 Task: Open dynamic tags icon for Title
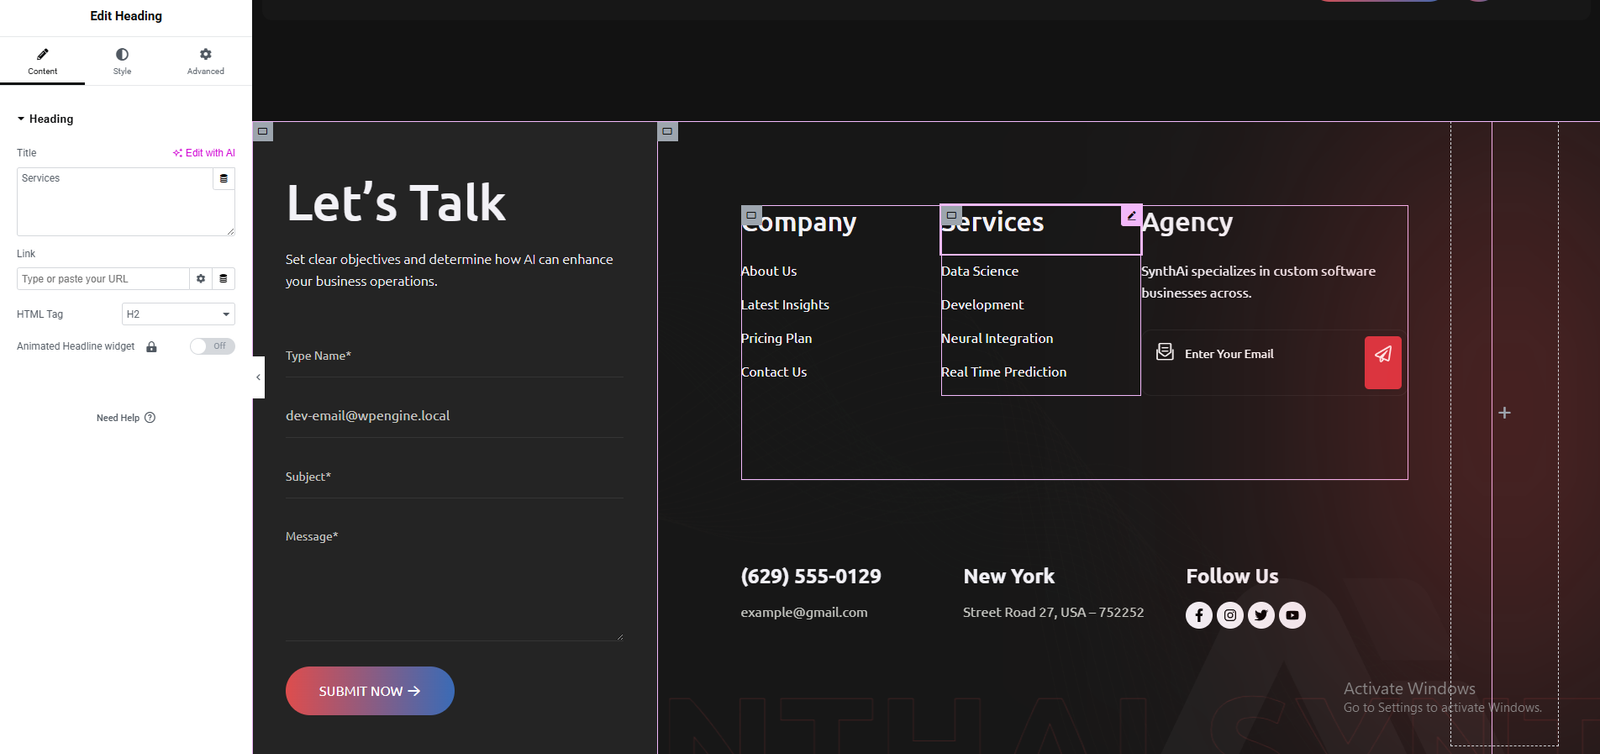pos(224,178)
